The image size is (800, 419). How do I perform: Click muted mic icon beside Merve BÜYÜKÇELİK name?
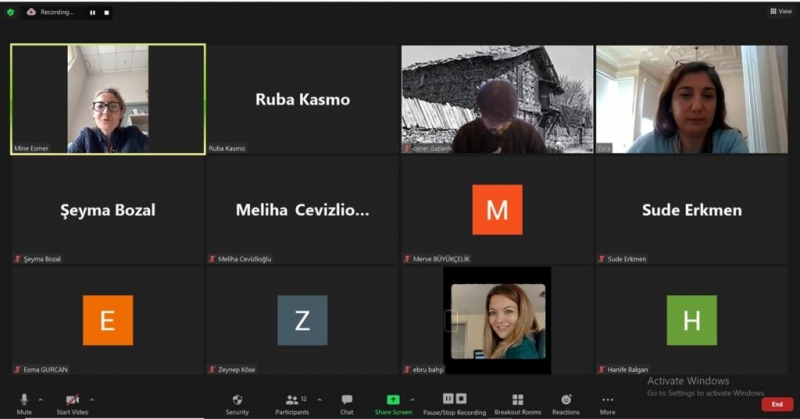(407, 259)
